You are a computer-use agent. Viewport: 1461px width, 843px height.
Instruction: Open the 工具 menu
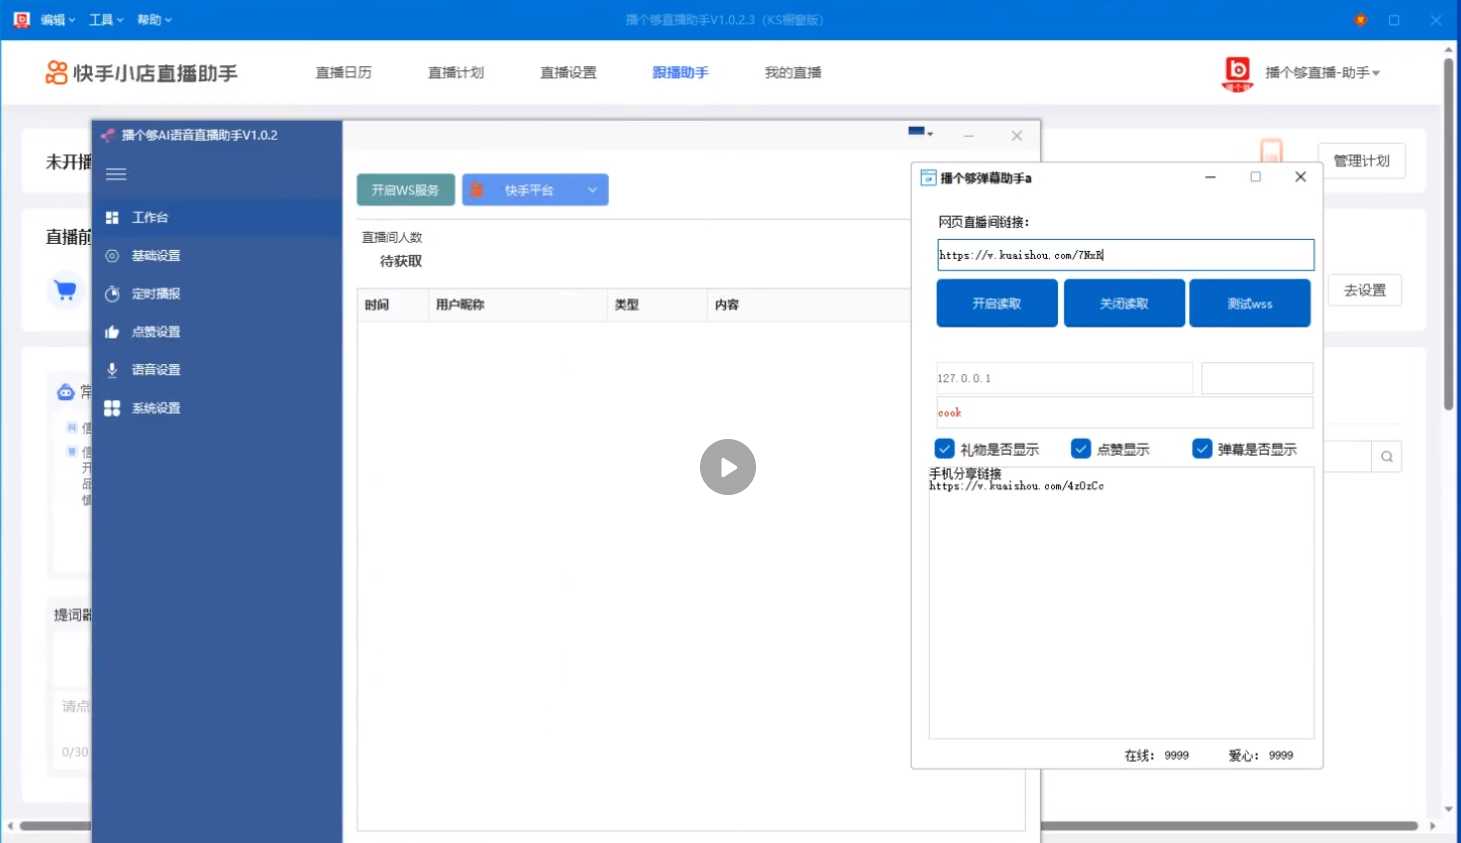106,20
